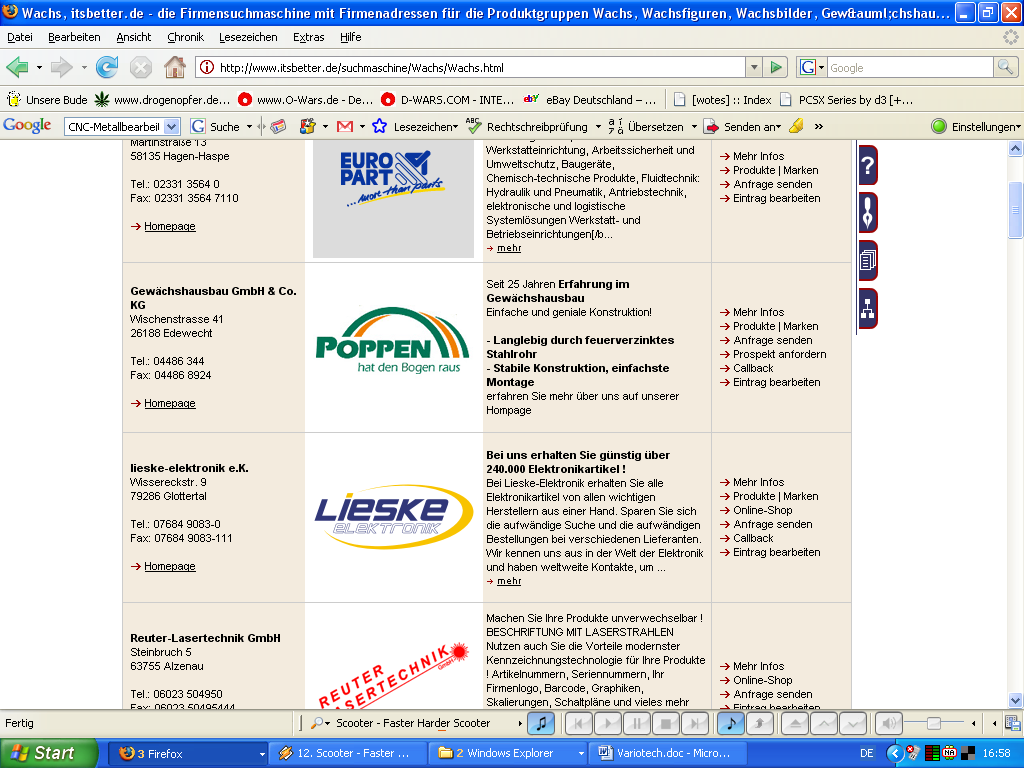1024x768 pixels.
Task: Skip to the next track in the player bar
Action: [x=695, y=723]
